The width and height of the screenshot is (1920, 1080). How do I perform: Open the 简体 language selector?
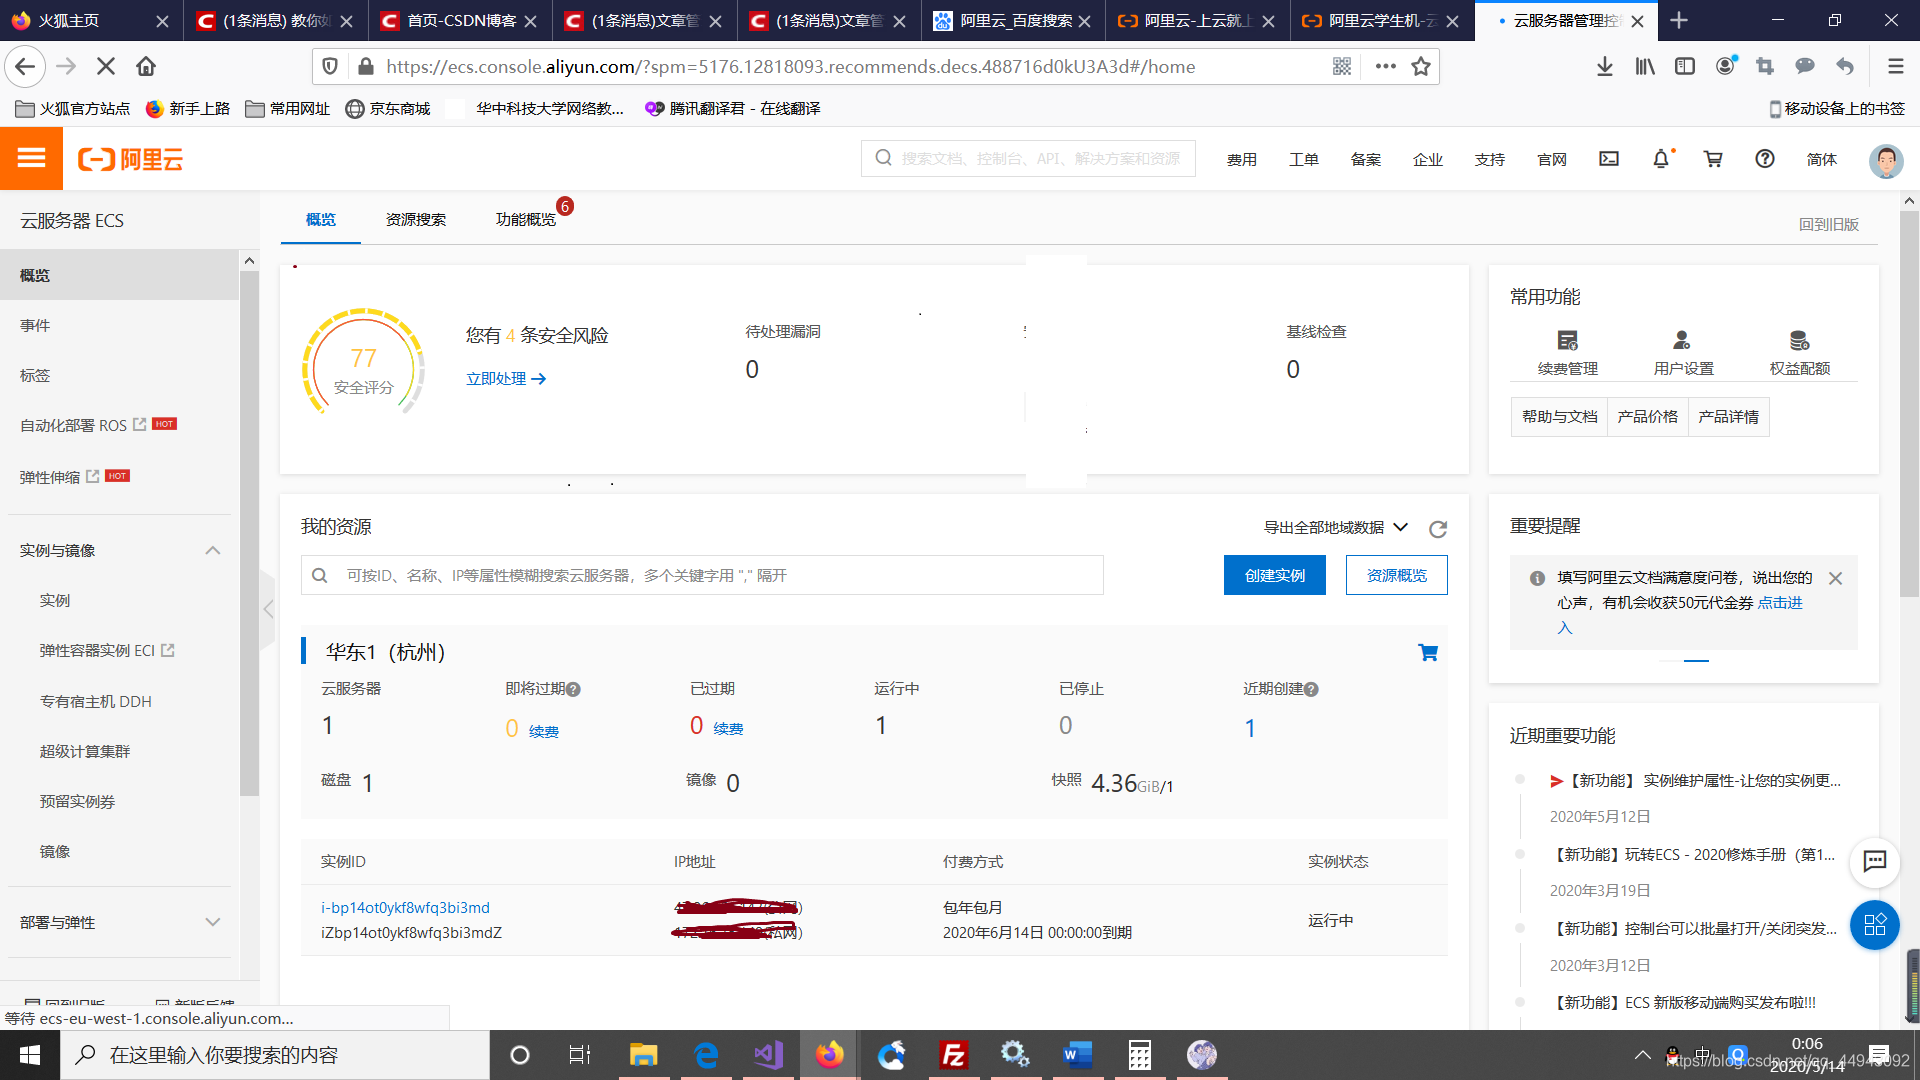coord(1822,159)
